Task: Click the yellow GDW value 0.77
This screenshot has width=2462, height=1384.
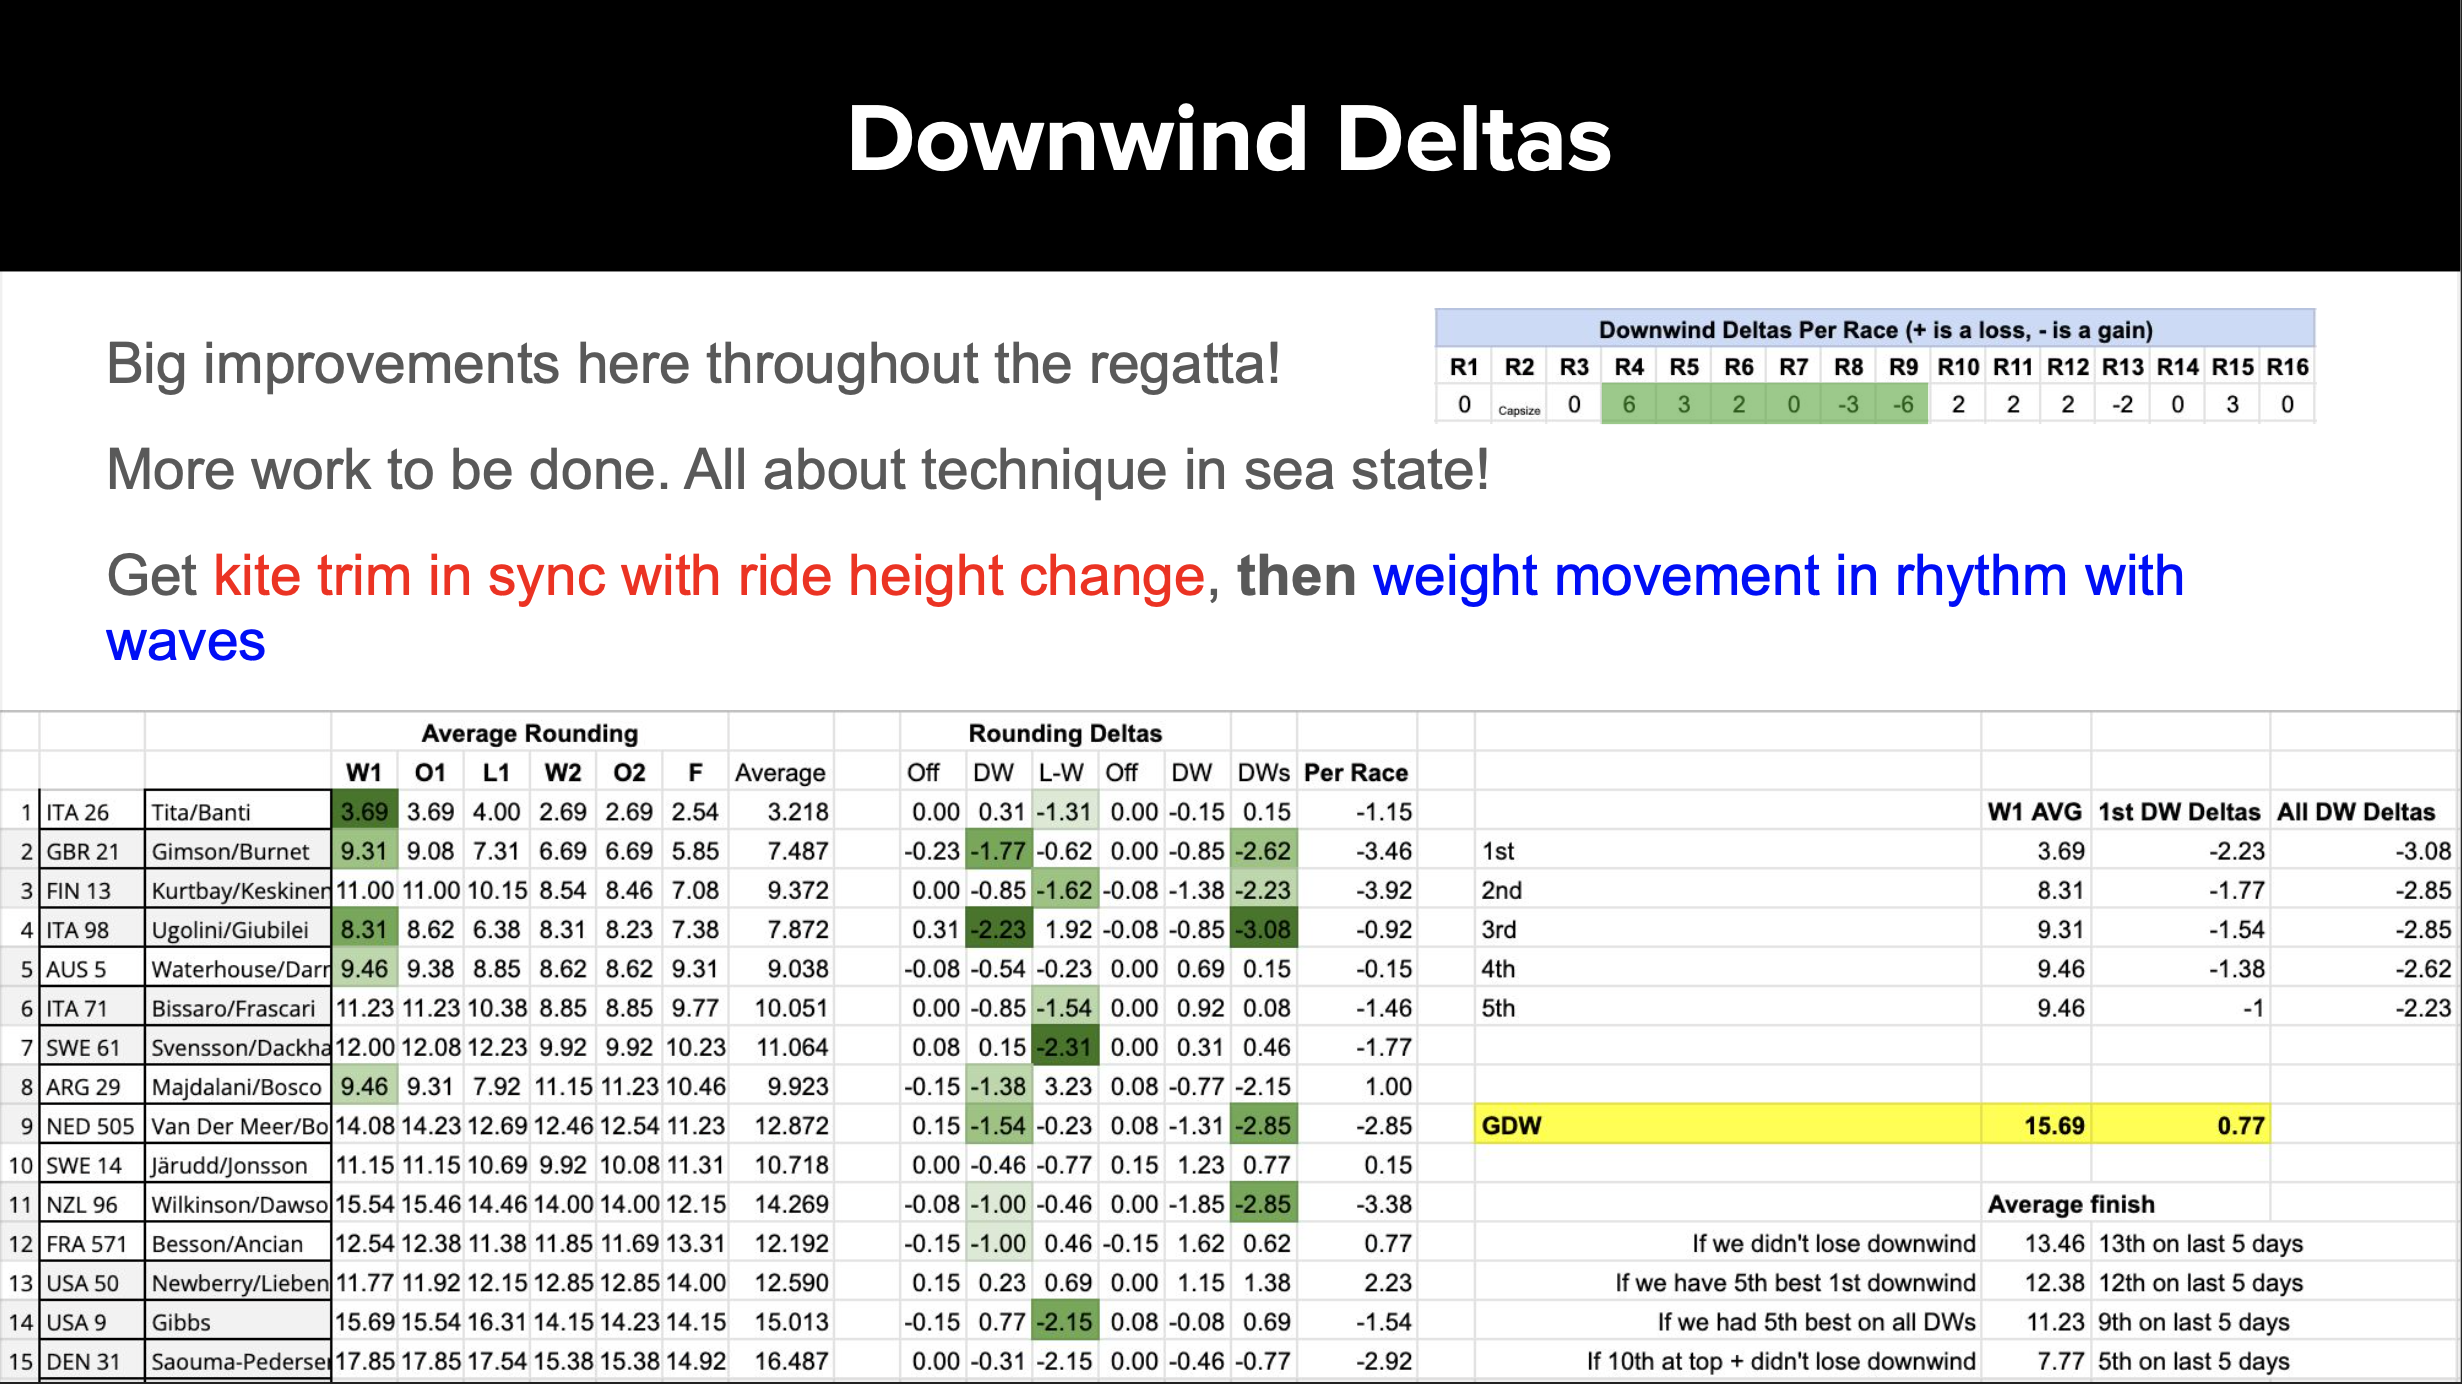Action: [x=2180, y=1126]
